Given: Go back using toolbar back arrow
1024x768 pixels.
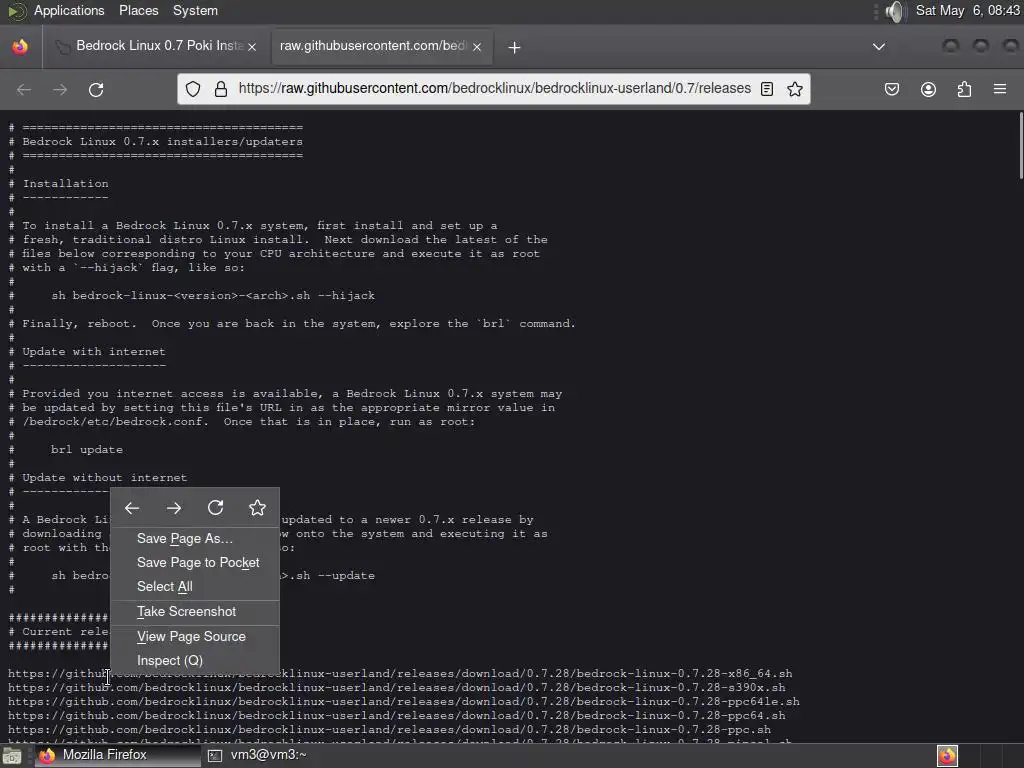Looking at the screenshot, I should [x=24, y=89].
